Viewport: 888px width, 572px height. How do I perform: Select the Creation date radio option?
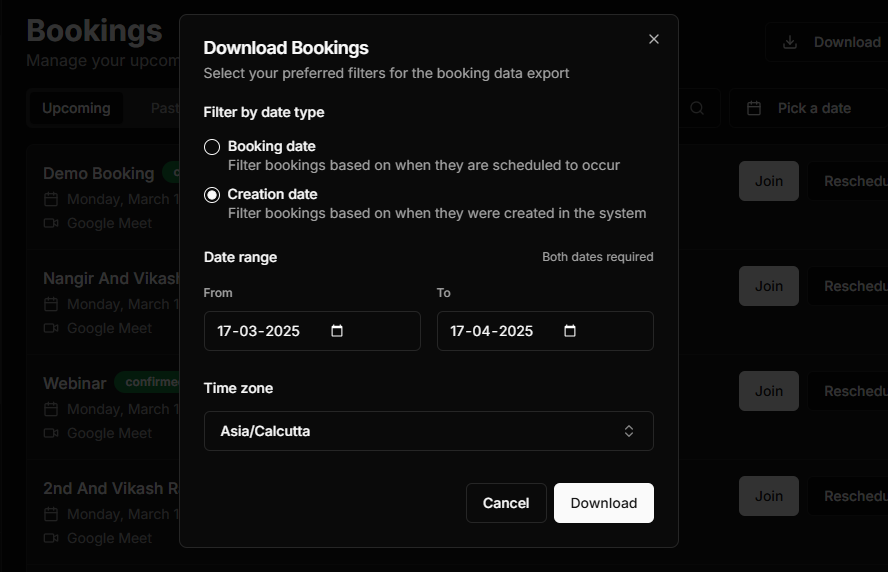pyautogui.click(x=212, y=195)
